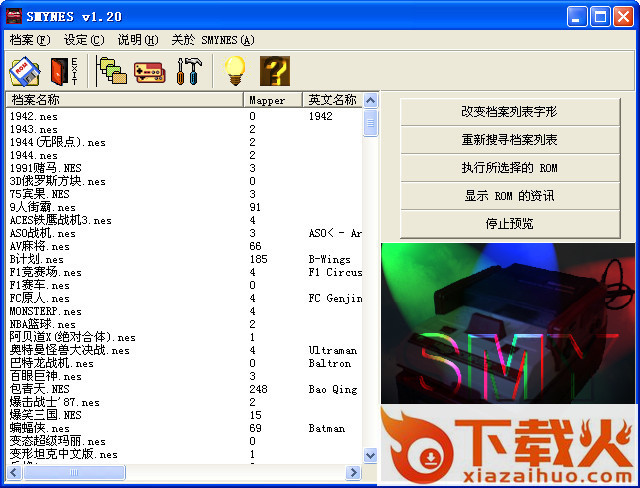The width and height of the screenshot is (640, 488).
Task: Open ROM file with floppy disk icon
Action: [25, 71]
